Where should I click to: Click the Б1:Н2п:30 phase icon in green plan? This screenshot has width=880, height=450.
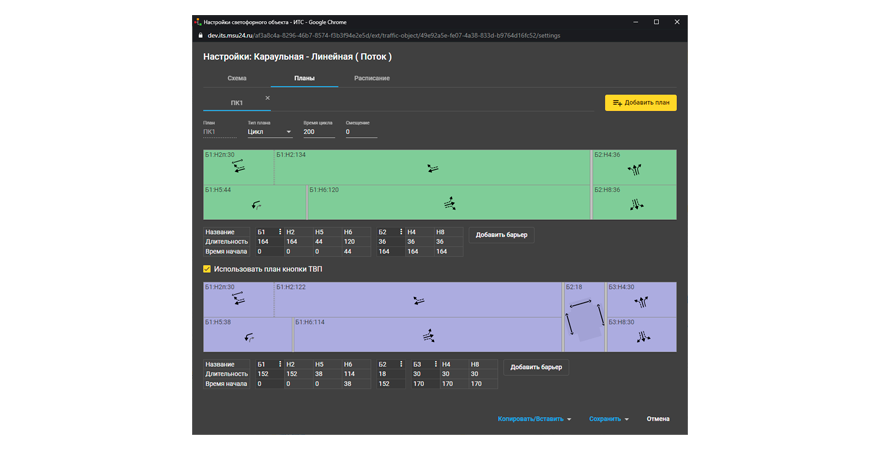(x=238, y=168)
